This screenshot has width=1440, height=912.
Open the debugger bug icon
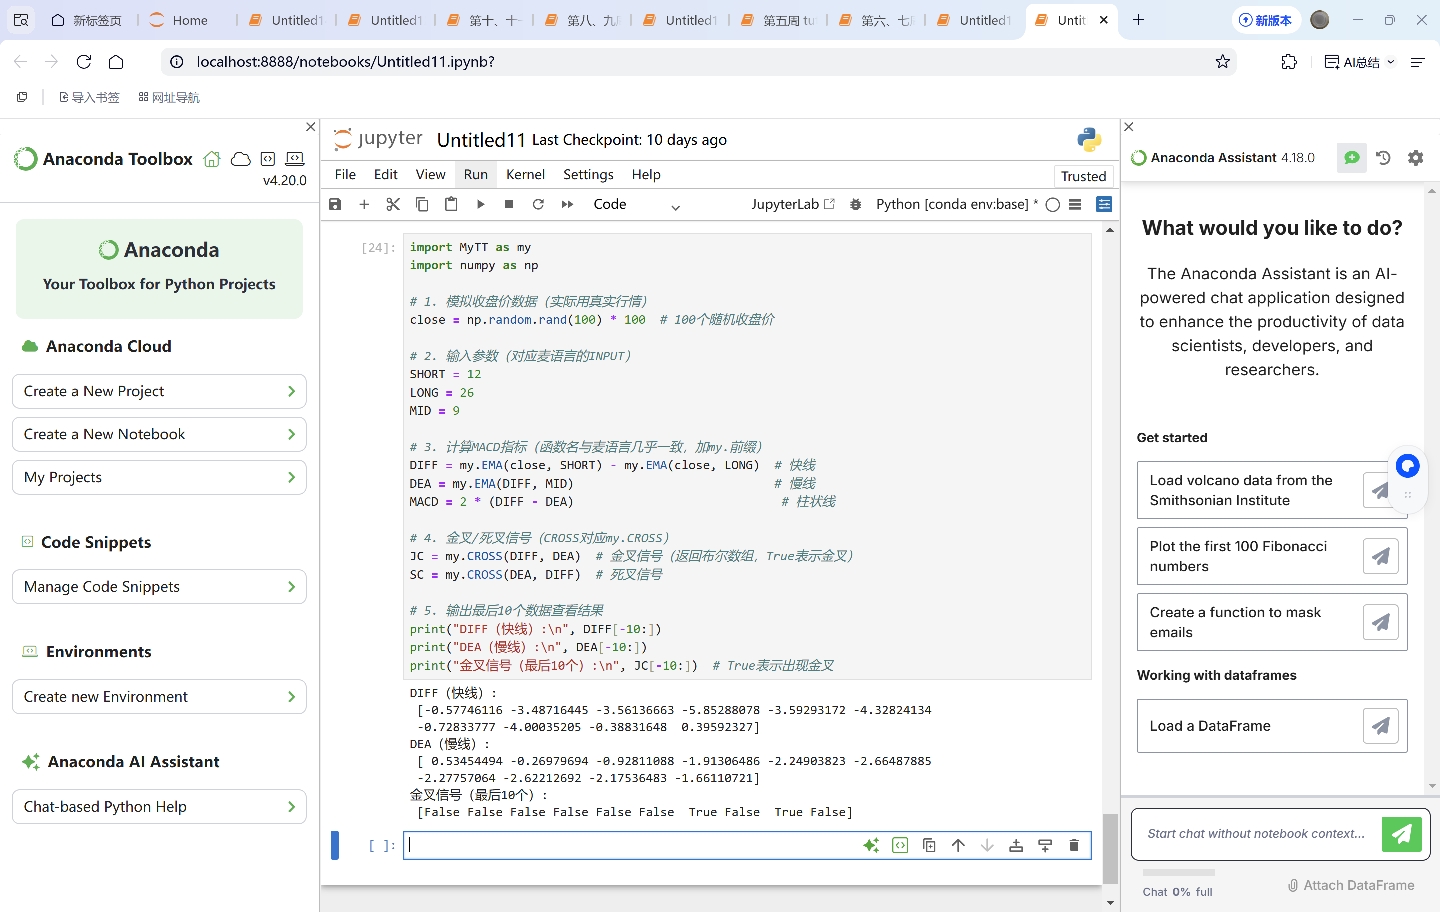855,204
